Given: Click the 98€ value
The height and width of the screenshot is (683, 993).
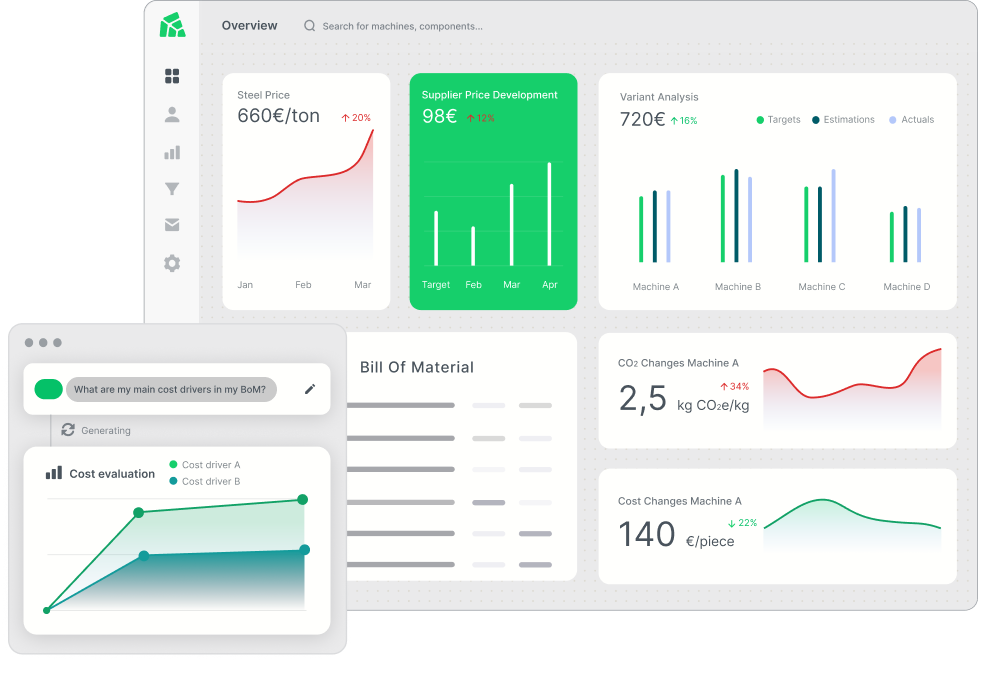Looking at the screenshot, I should pos(440,117).
